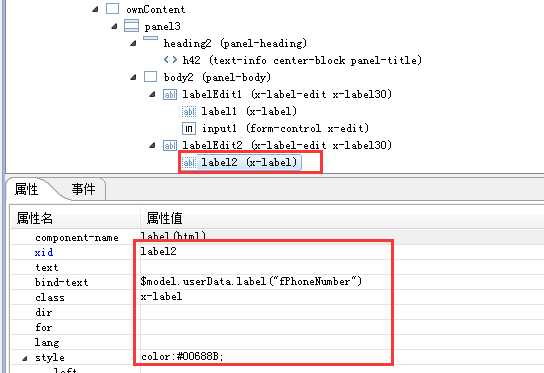Click the component-name property label
Image resolution: width=544 pixels, height=373 pixels.
pos(77,238)
